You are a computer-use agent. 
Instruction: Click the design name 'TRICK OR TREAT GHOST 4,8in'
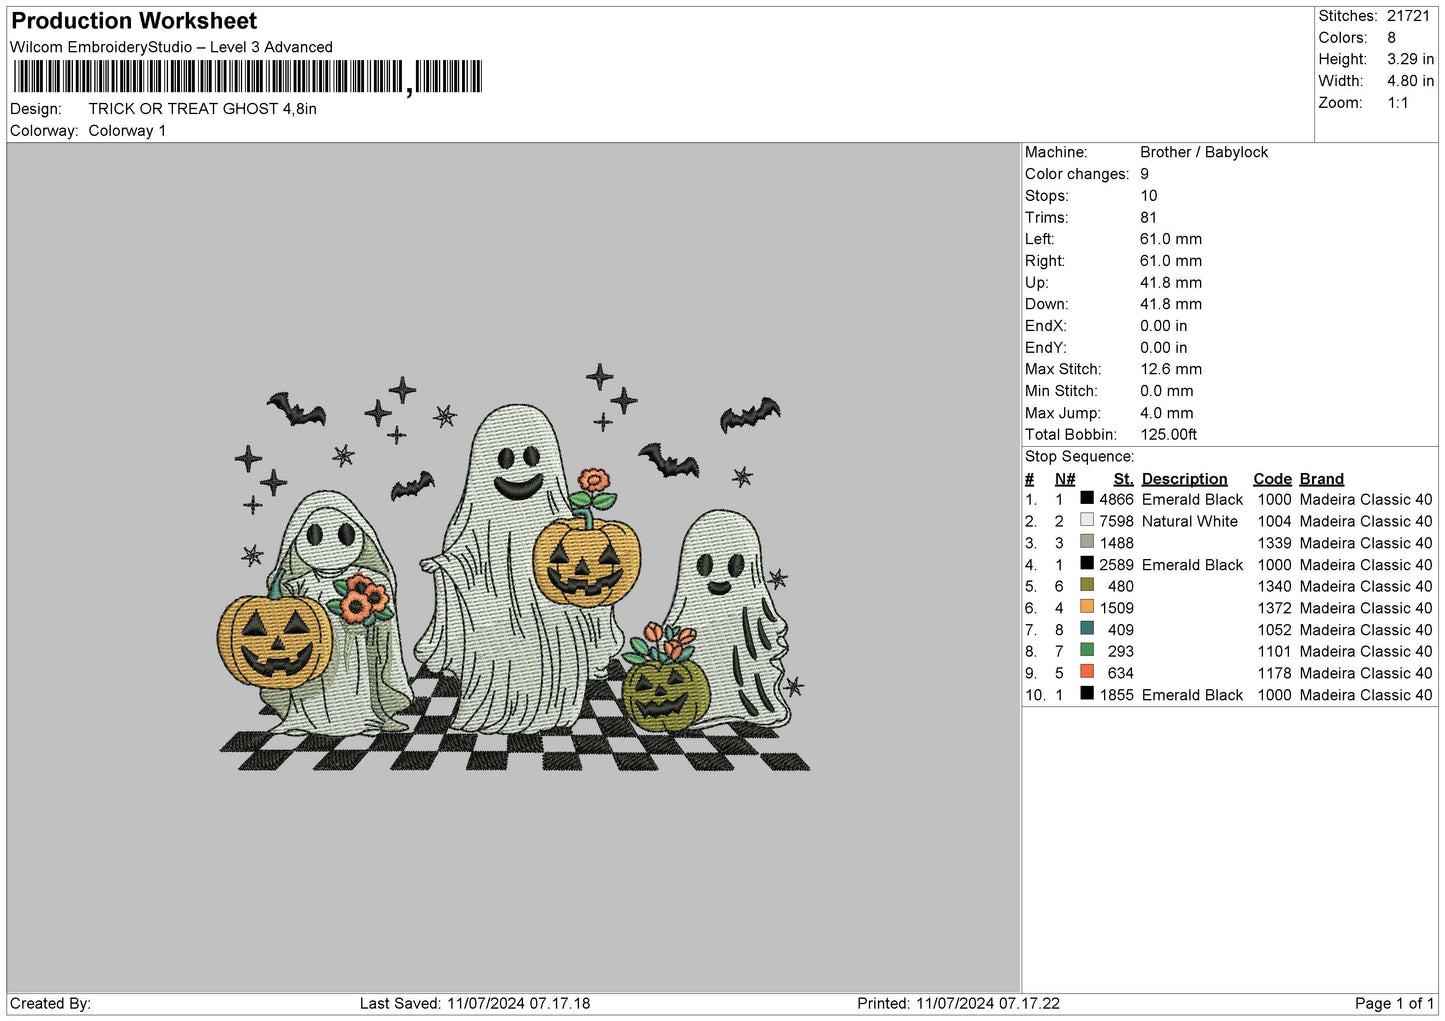point(202,109)
